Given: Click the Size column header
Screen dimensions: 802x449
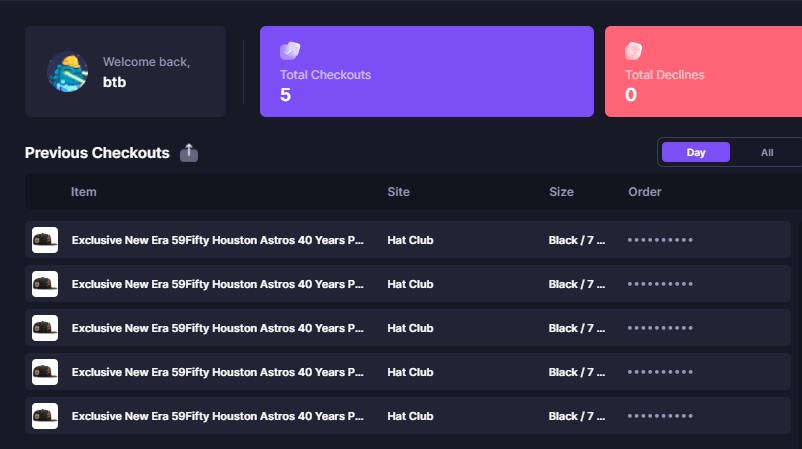Looking at the screenshot, I should 561,192.
